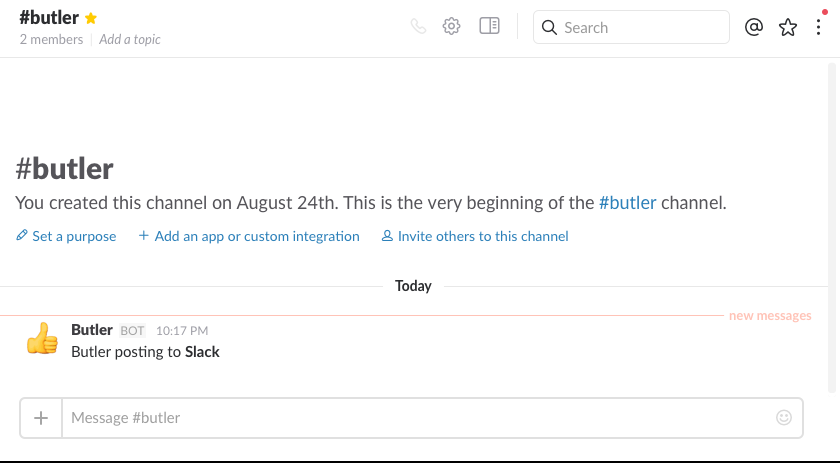Unstar the #butler channel yellow star

tap(91, 18)
